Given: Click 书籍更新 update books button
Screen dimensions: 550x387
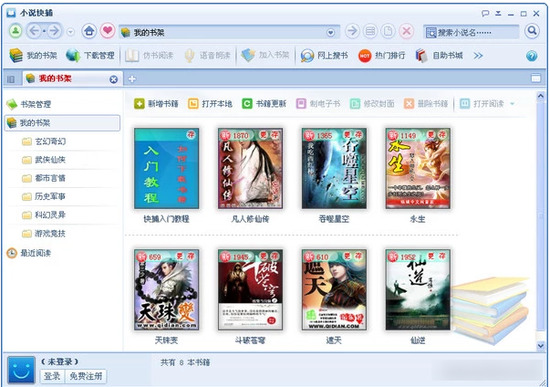Looking at the screenshot, I should coord(264,104).
